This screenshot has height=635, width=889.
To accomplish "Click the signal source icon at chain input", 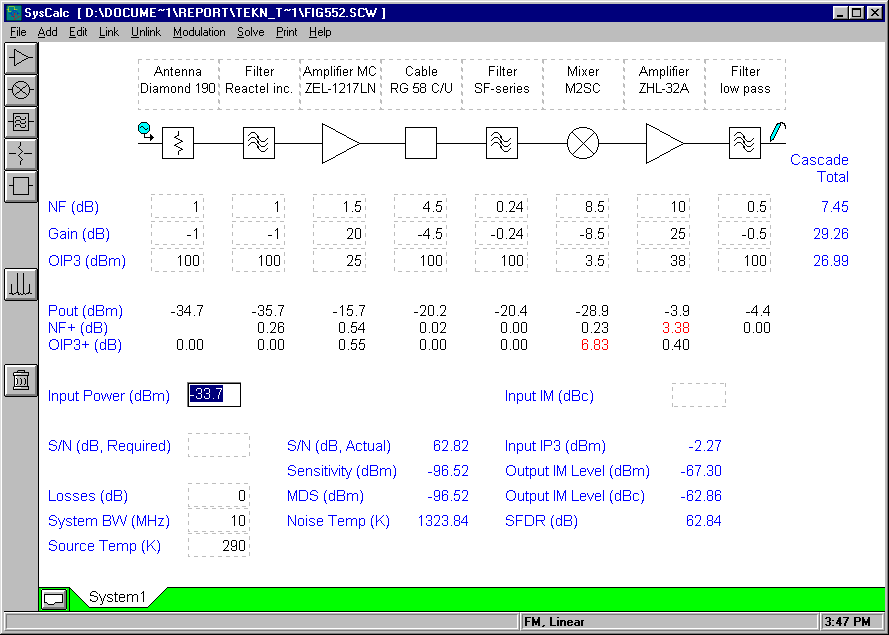I will [144, 129].
